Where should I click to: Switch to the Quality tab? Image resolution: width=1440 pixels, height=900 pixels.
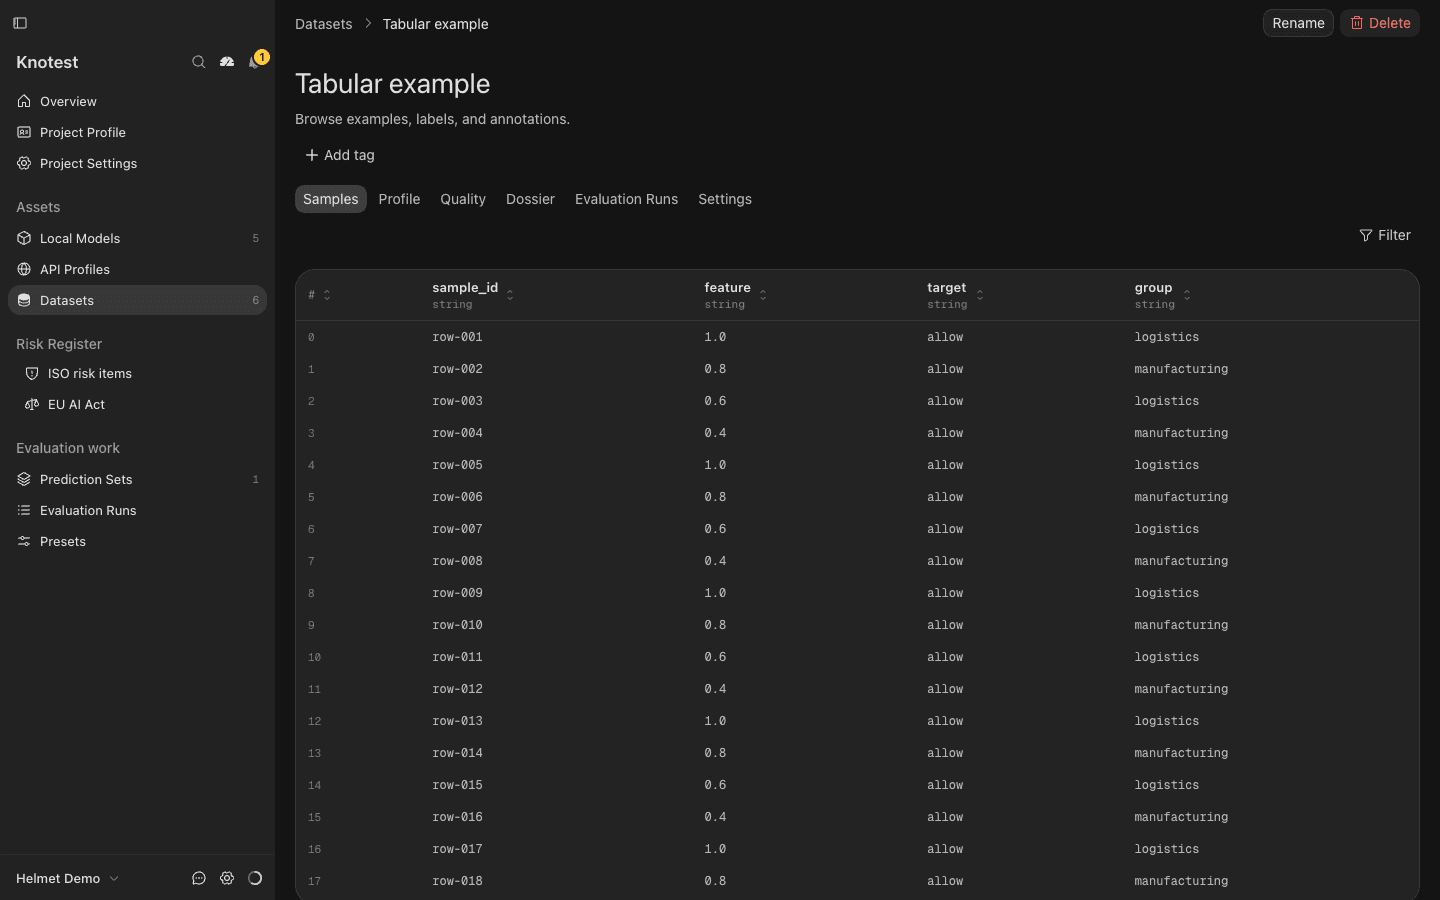click(463, 199)
